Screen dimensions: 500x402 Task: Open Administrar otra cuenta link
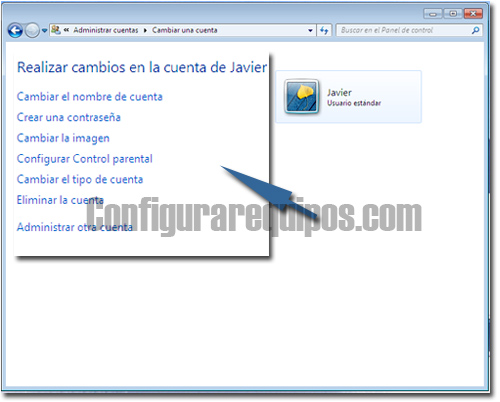75,227
